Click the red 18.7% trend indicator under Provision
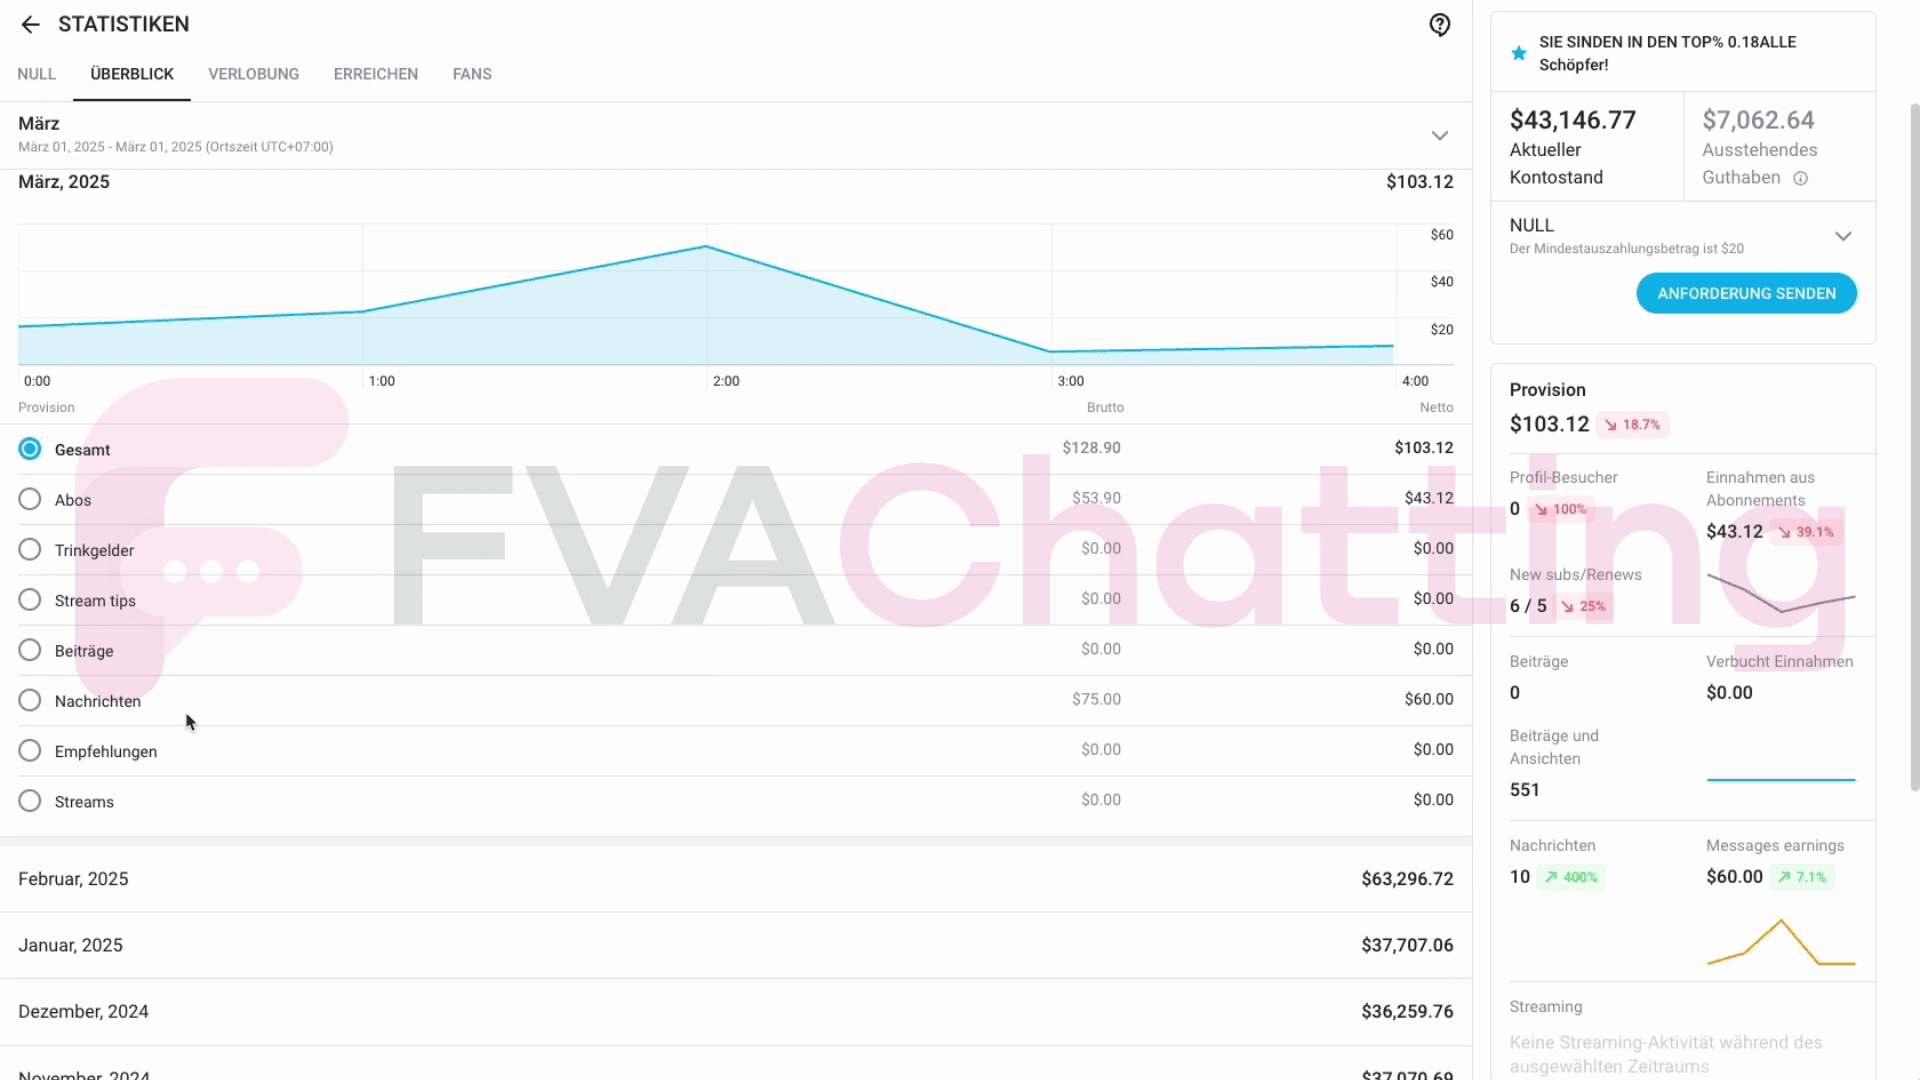Image resolution: width=1920 pixels, height=1080 pixels. pyautogui.click(x=1633, y=424)
